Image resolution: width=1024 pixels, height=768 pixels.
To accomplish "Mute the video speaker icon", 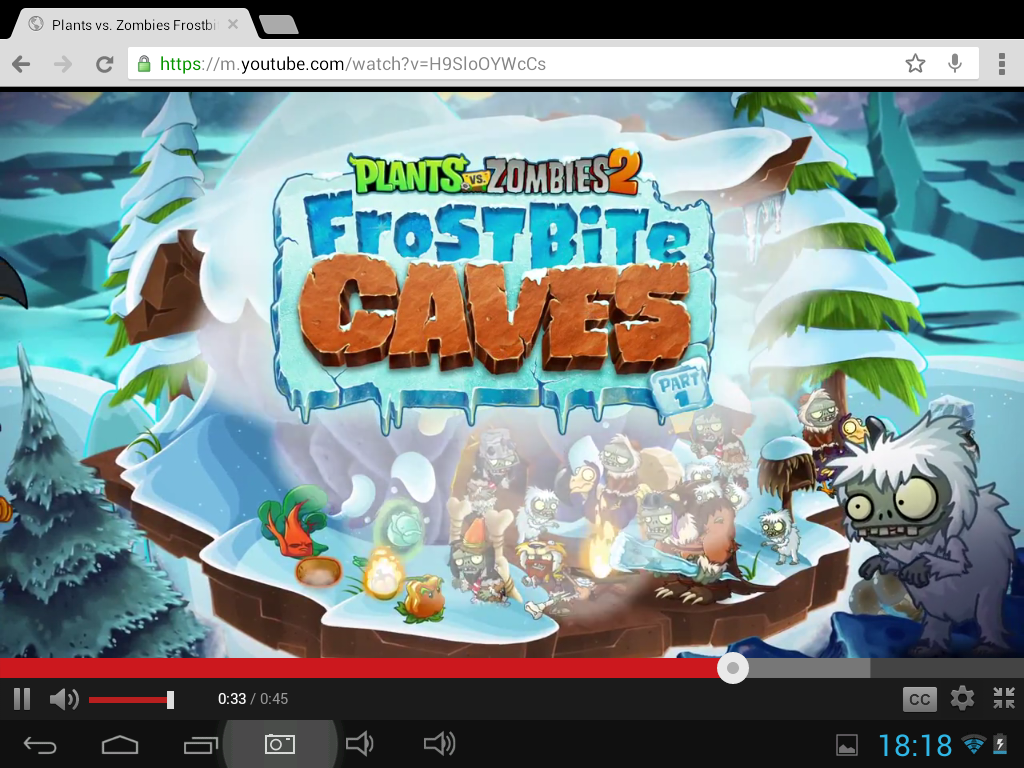I will (x=63, y=699).
